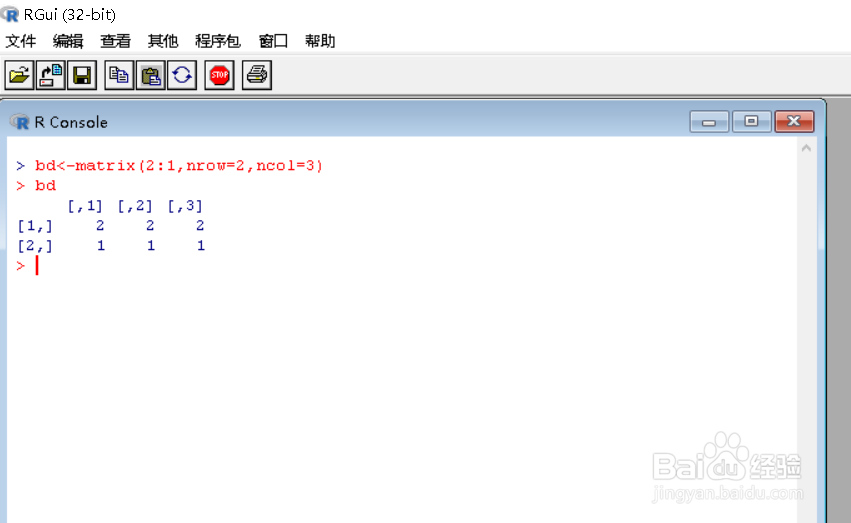Click the console scrollbar up arrow
851x523 pixels.
tap(806, 148)
